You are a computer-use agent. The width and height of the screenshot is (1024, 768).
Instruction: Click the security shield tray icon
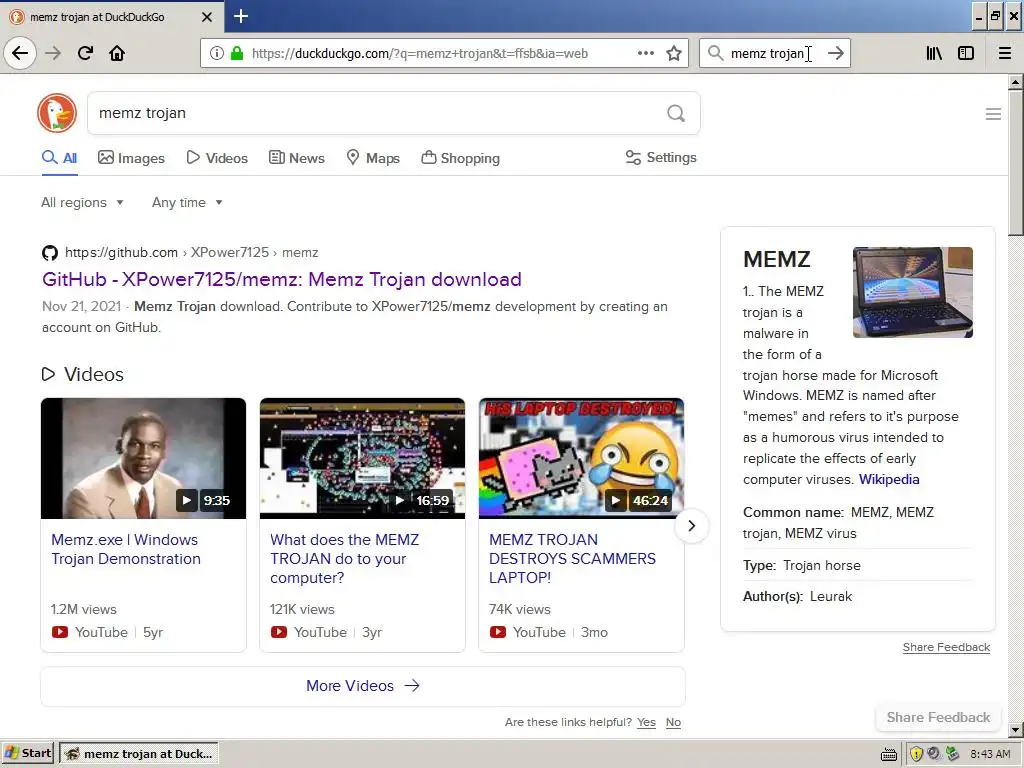(x=916, y=754)
